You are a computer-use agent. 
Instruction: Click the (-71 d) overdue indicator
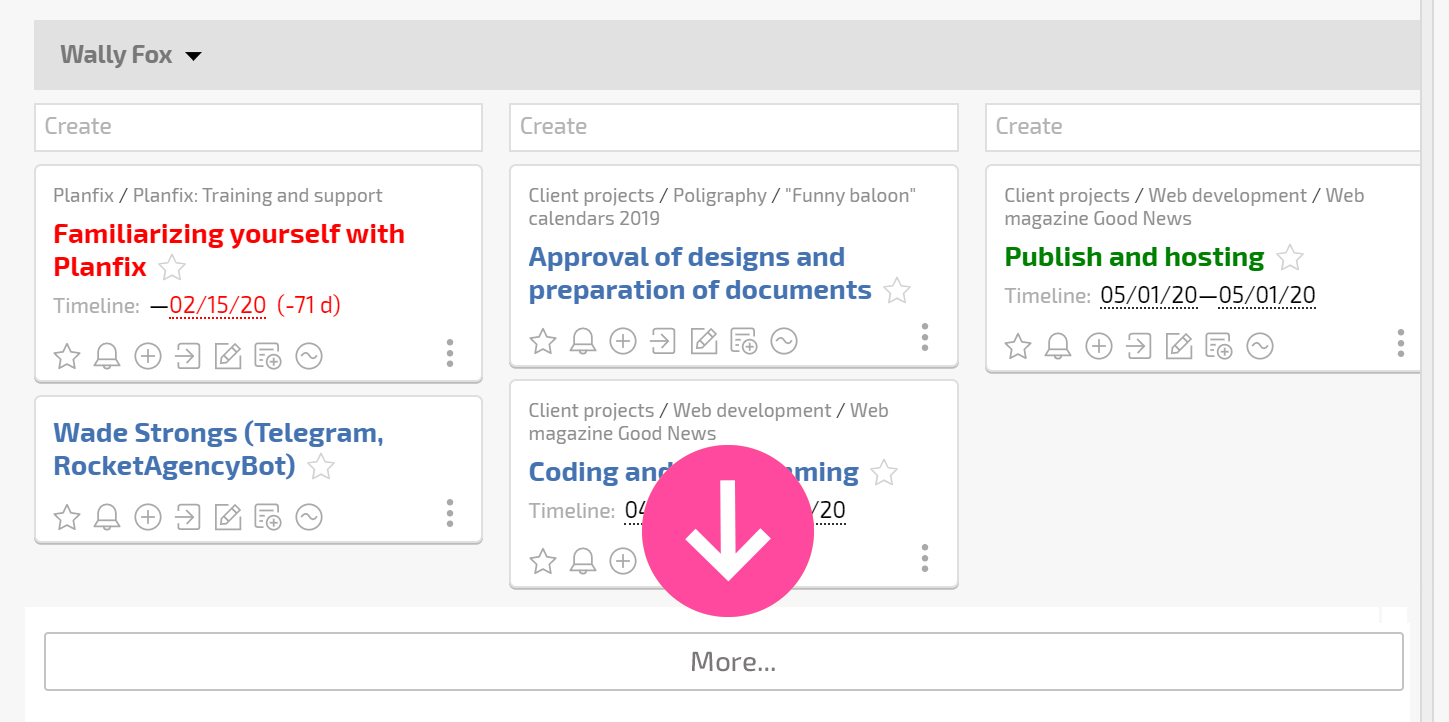coord(309,305)
